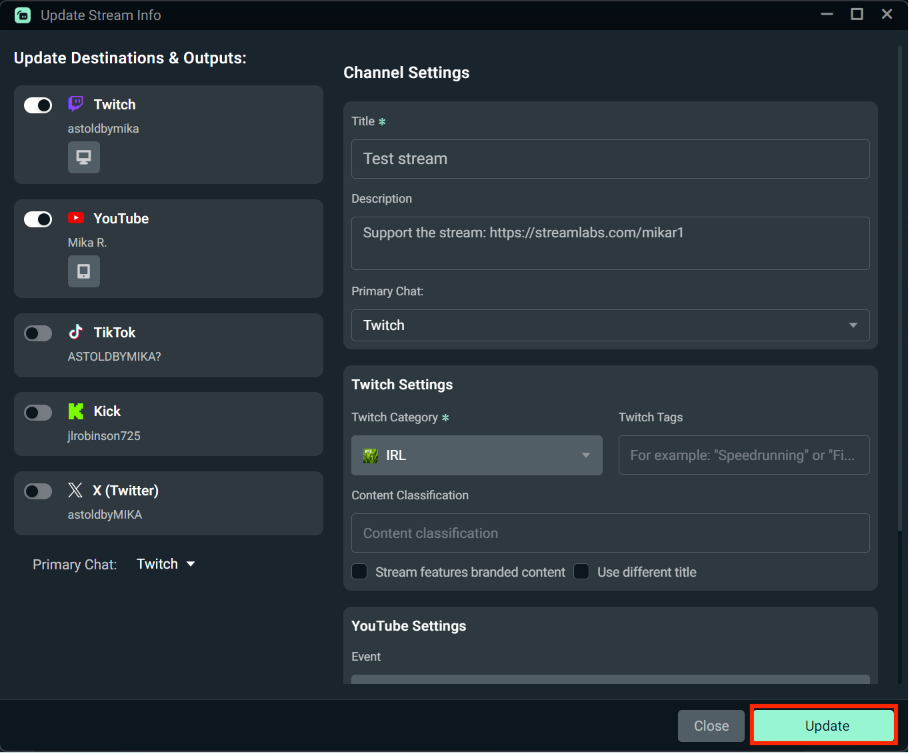Click the Close button
The image size is (909, 754).
pos(711,726)
